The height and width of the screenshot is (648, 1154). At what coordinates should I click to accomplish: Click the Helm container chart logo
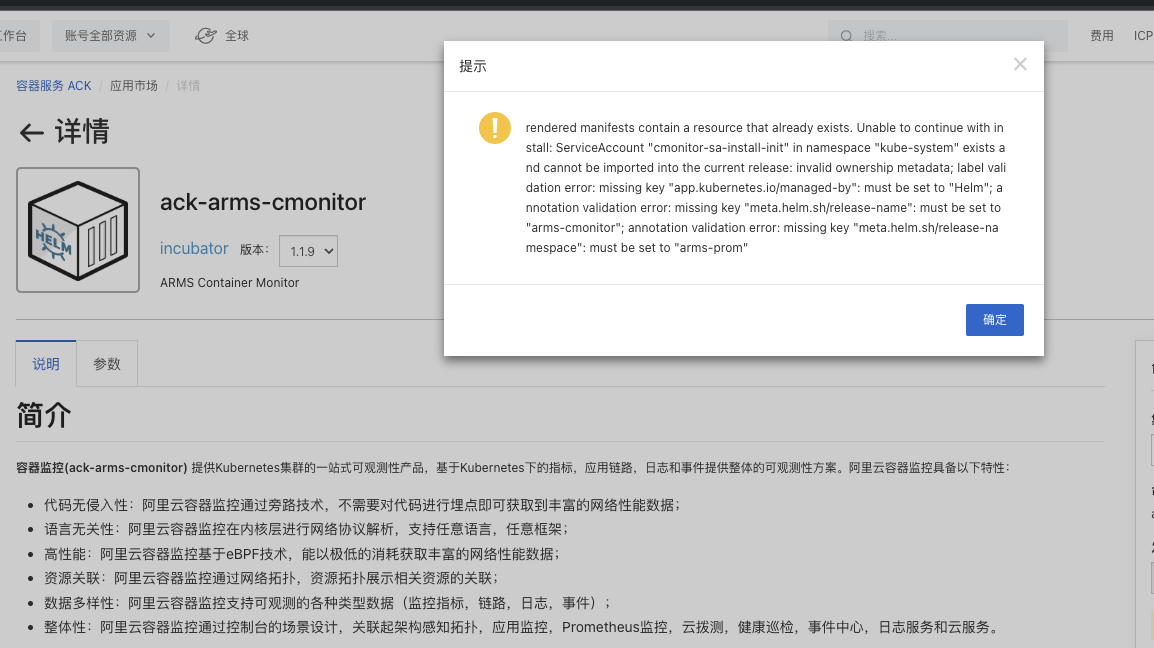[x=78, y=230]
